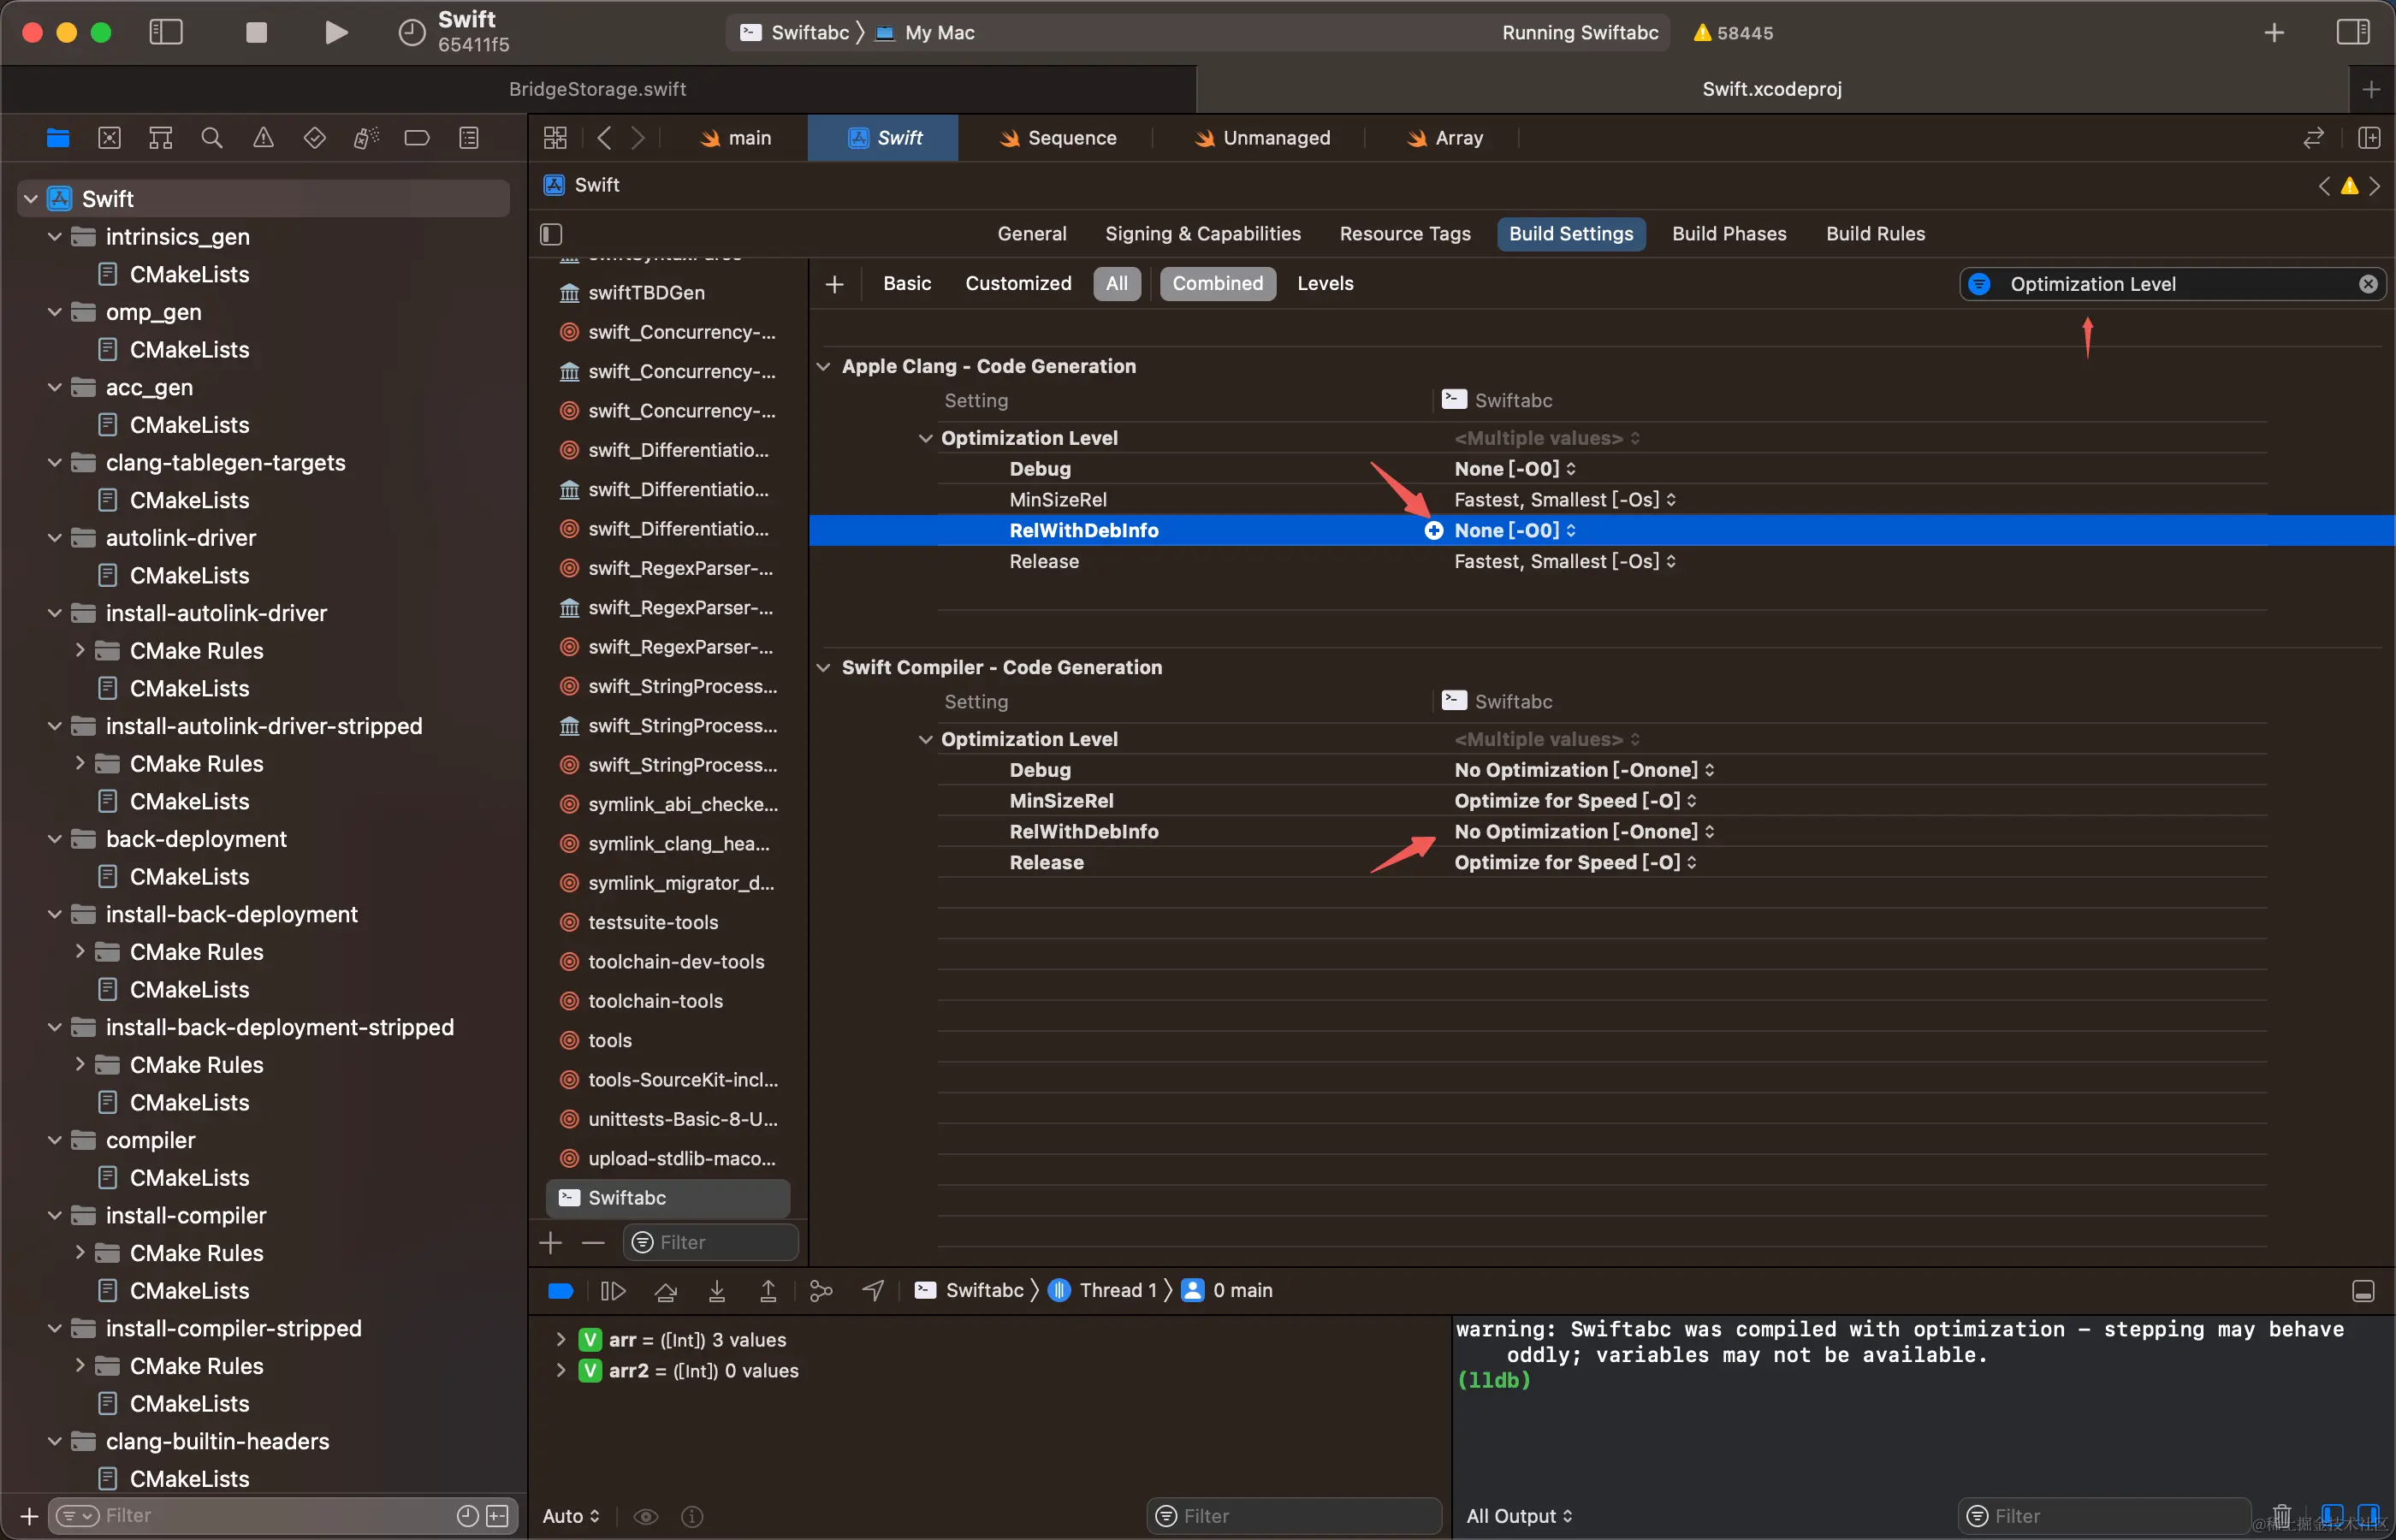
Task: Go forward in editor history
Action: pyautogui.click(x=638, y=138)
